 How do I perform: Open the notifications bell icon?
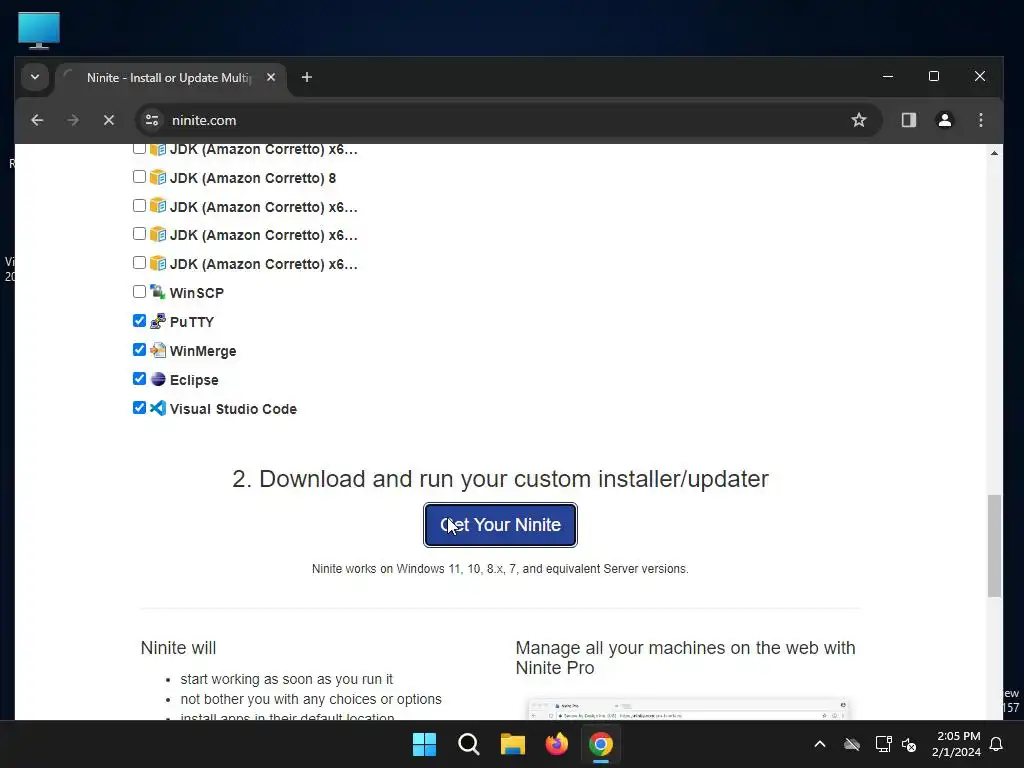(x=996, y=744)
